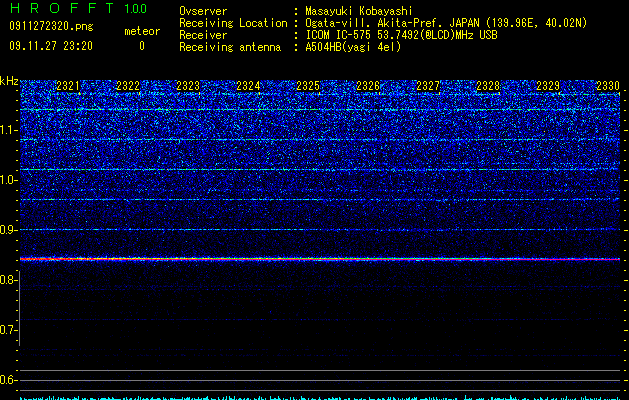Click the HROFFT 1.00 title text

pos(78,8)
